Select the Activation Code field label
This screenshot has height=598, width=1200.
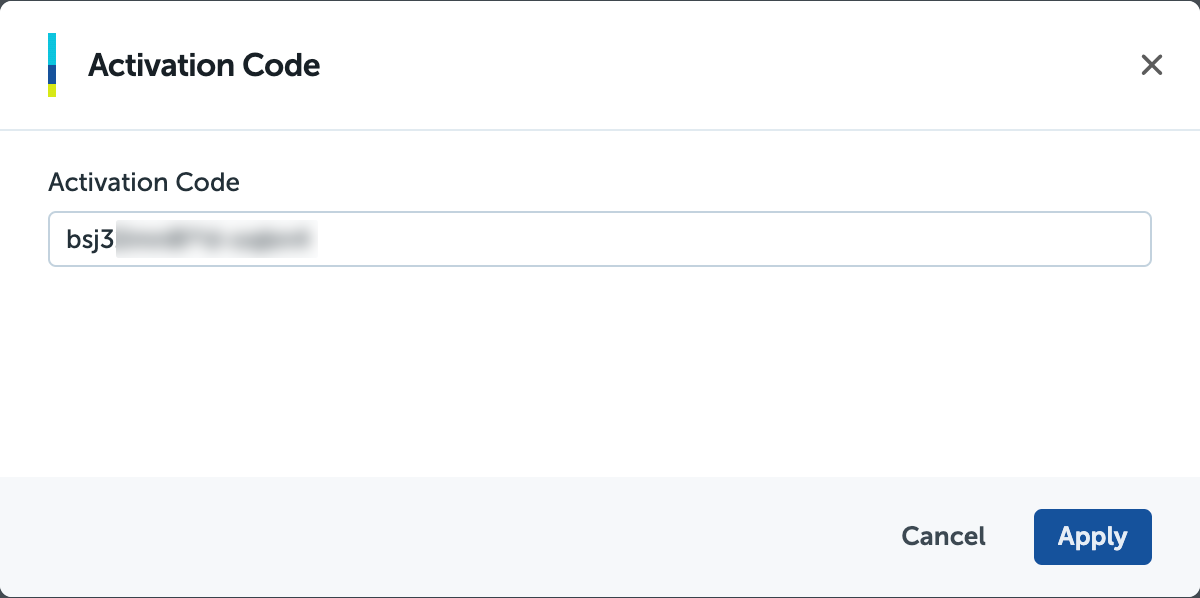pos(144,183)
